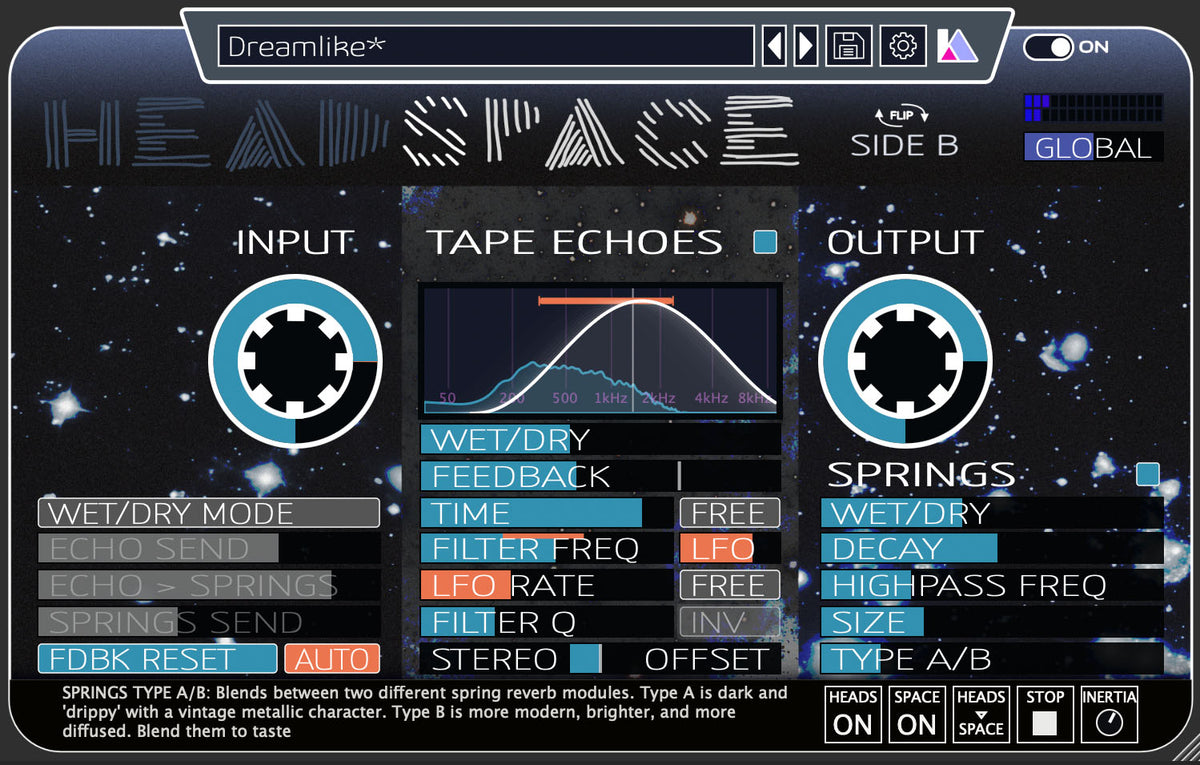Toggle the TIME FREE sync button
The height and width of the screenshot is (765, 1200).
tap(729, 513)
